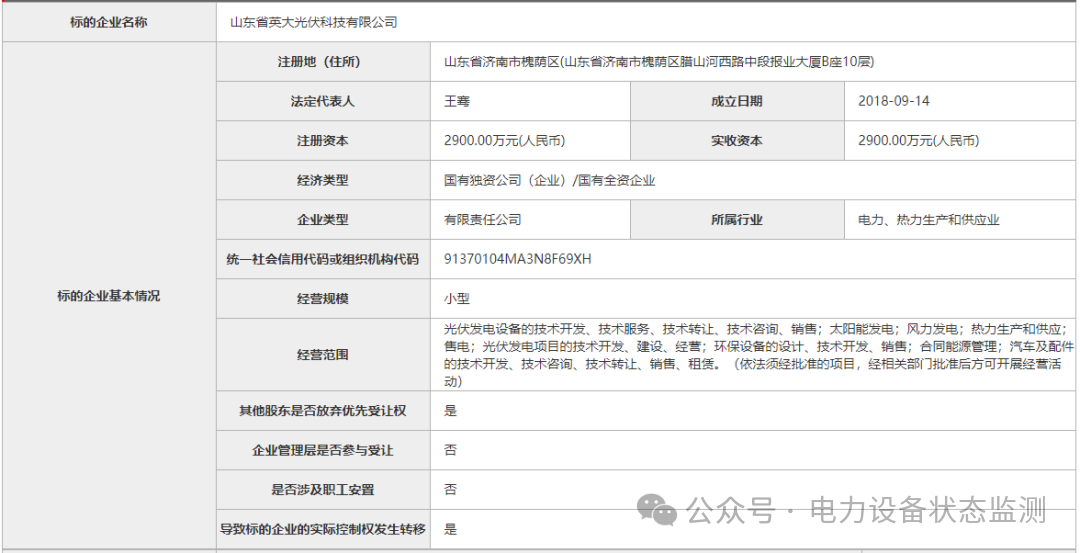
Task: Click the 公众号 电力设备状态监测 watermark text
Action: point(866,511)
